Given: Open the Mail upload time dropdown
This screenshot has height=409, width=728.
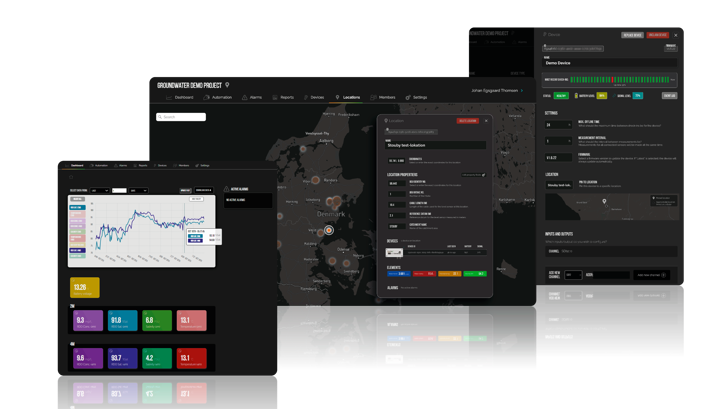Looking at the screenshot, I should (557, 125).
